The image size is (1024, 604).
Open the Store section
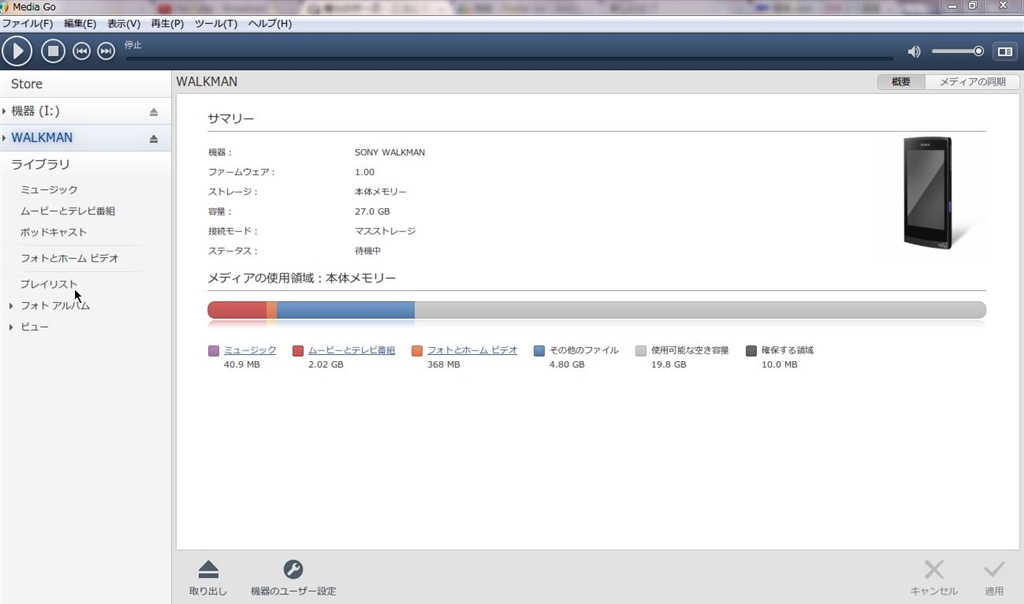[x=27, y=84]
